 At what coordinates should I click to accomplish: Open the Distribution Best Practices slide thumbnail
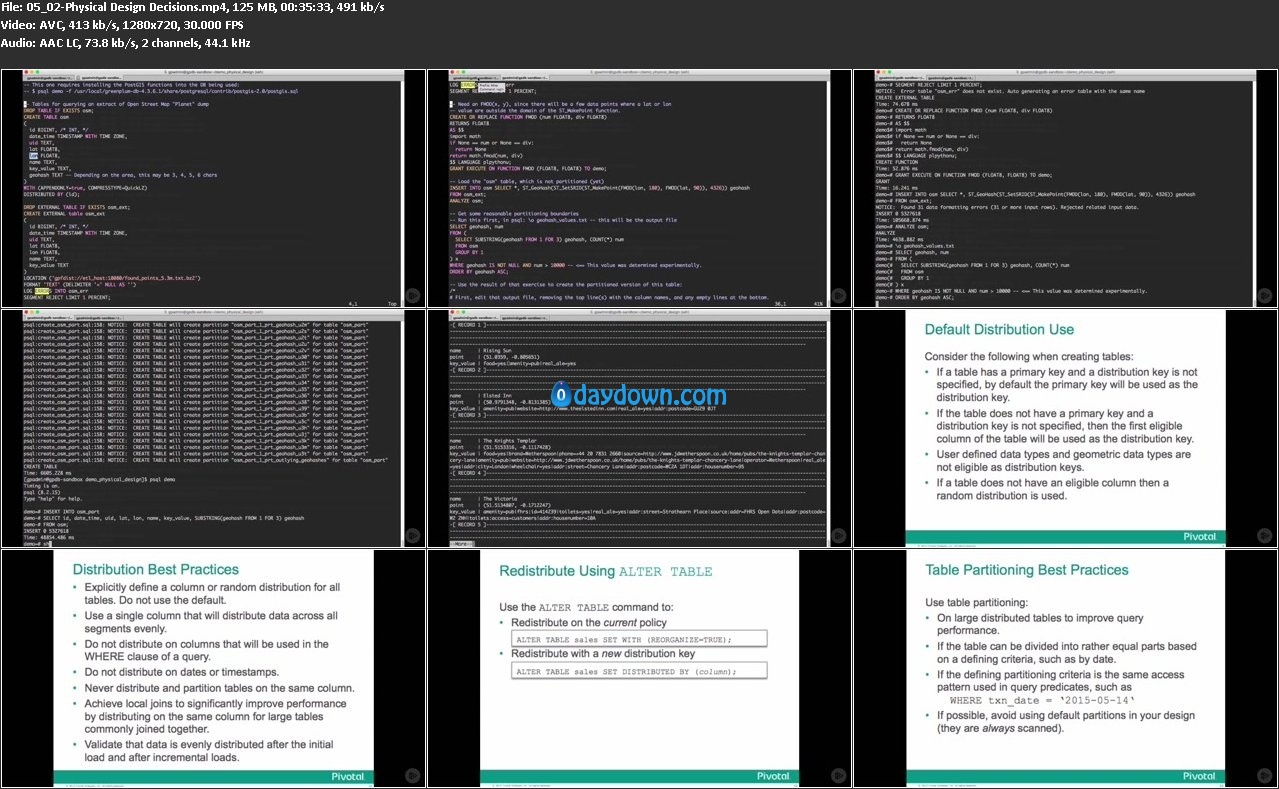(213, 668)
